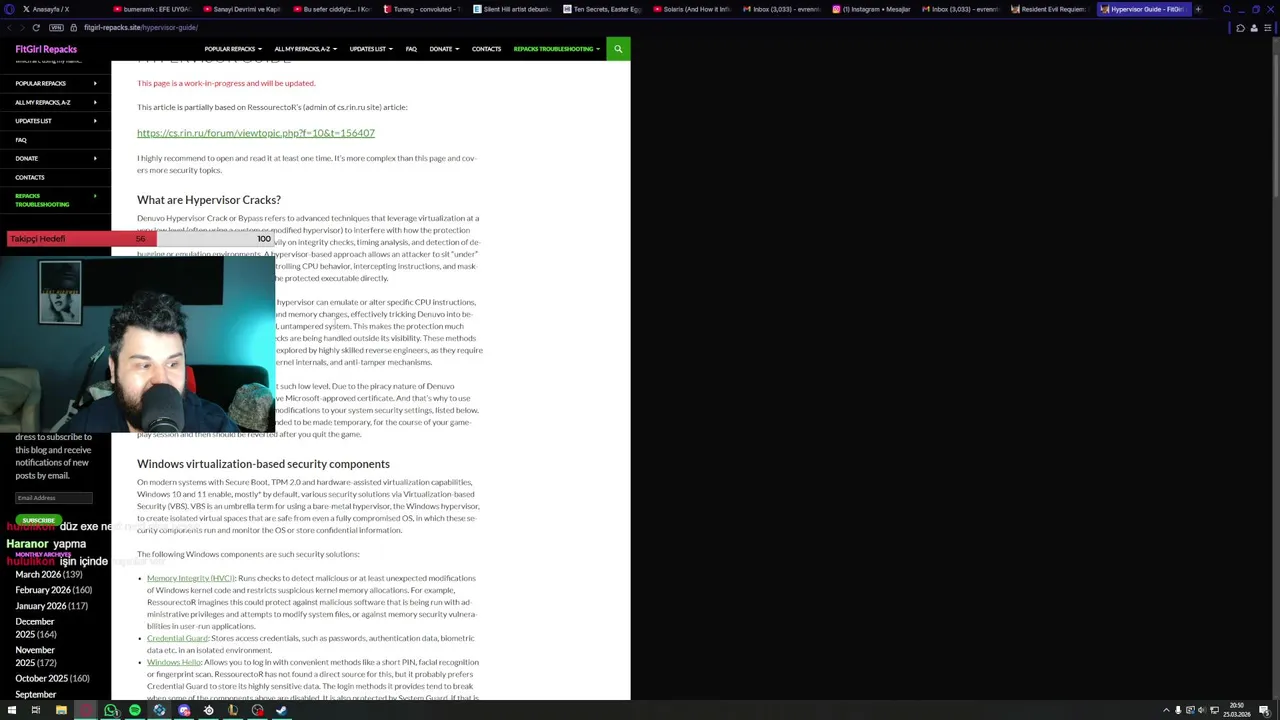The width and height of the screenshot is (1280, 720).
Task: Open November 2025 archive link
Action: click(x=35, y=656)
